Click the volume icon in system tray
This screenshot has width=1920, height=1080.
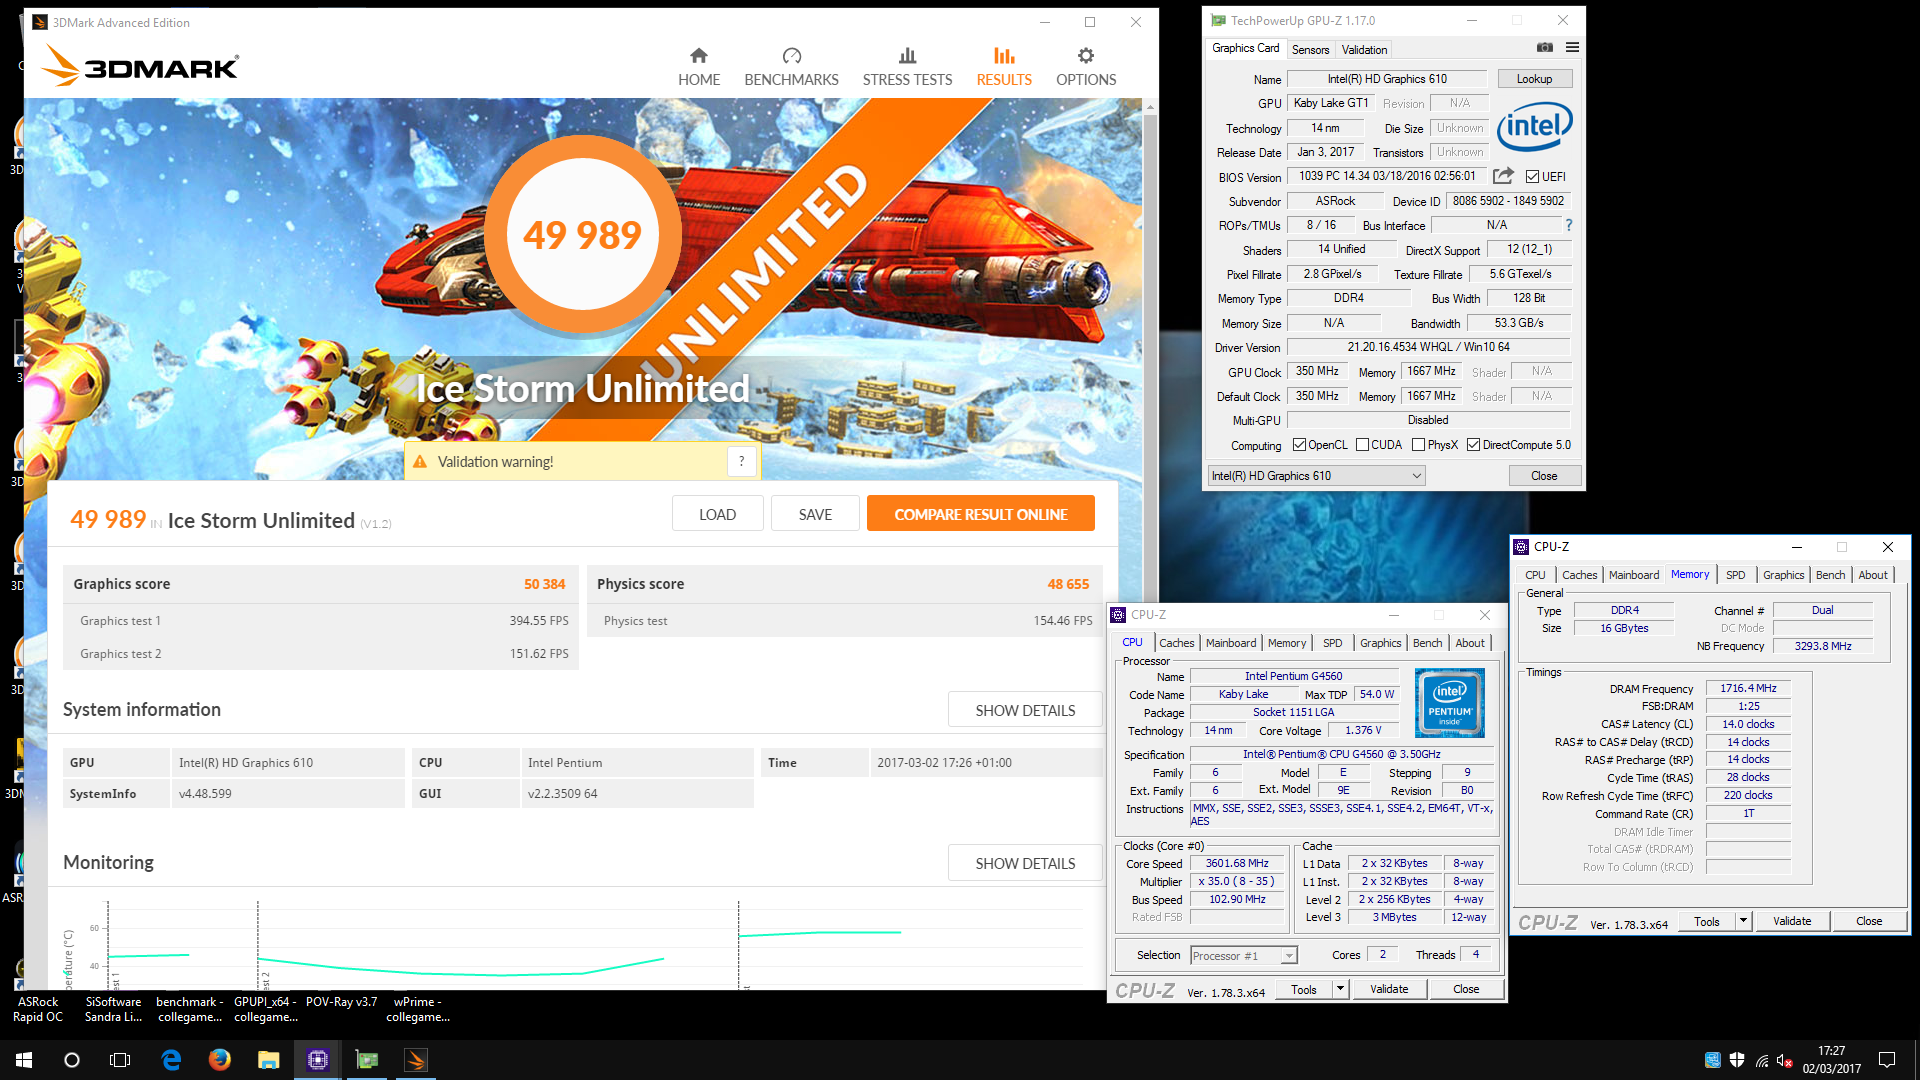1785,1060
